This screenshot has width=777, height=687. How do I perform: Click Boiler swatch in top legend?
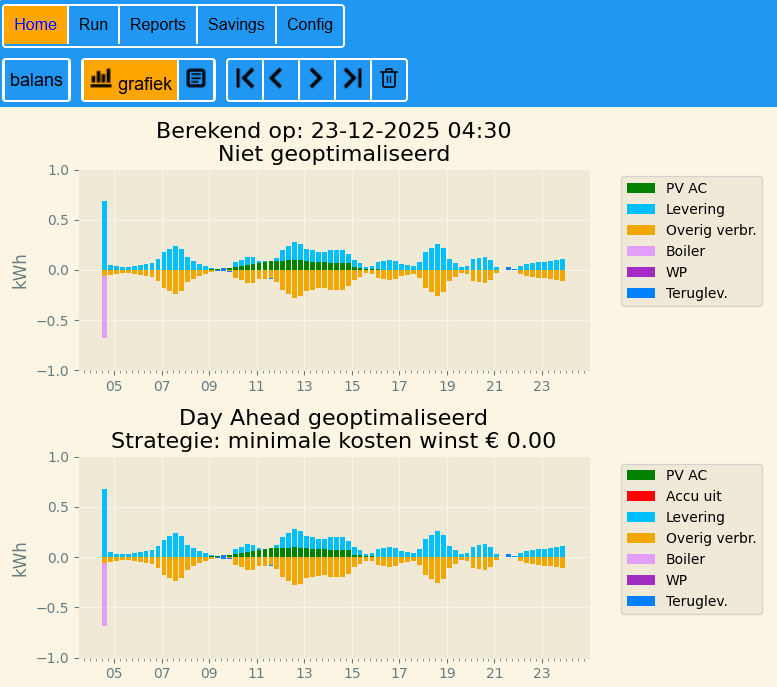641,251
